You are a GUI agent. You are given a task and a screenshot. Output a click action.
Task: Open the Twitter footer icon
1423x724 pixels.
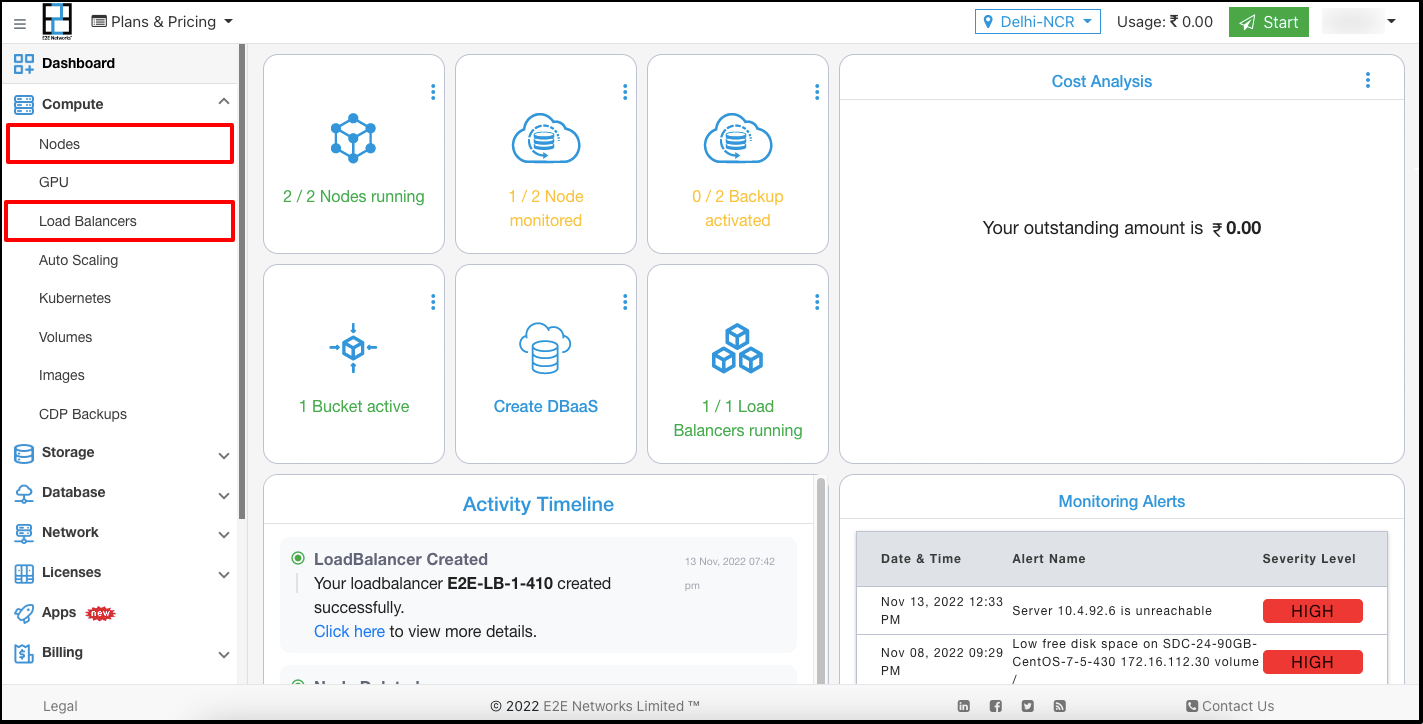1027,706
